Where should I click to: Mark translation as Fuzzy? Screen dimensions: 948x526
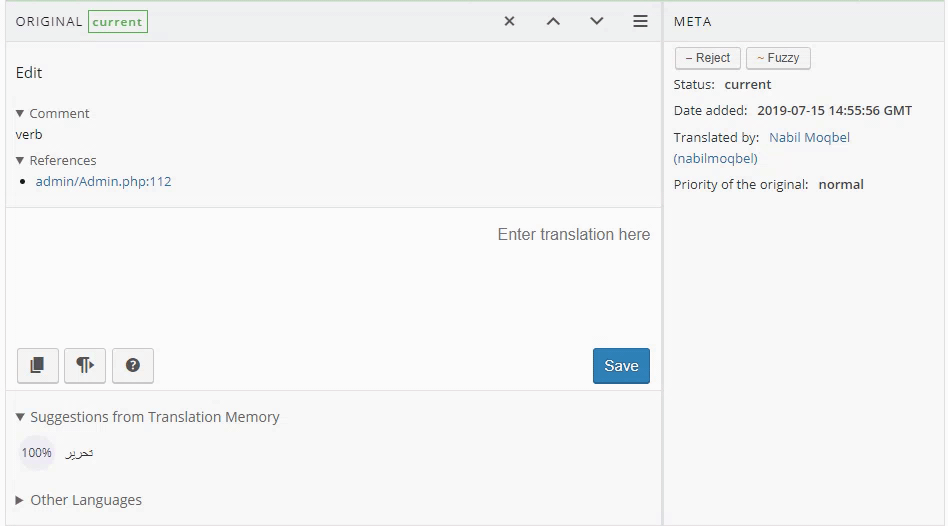pos(777,58)
